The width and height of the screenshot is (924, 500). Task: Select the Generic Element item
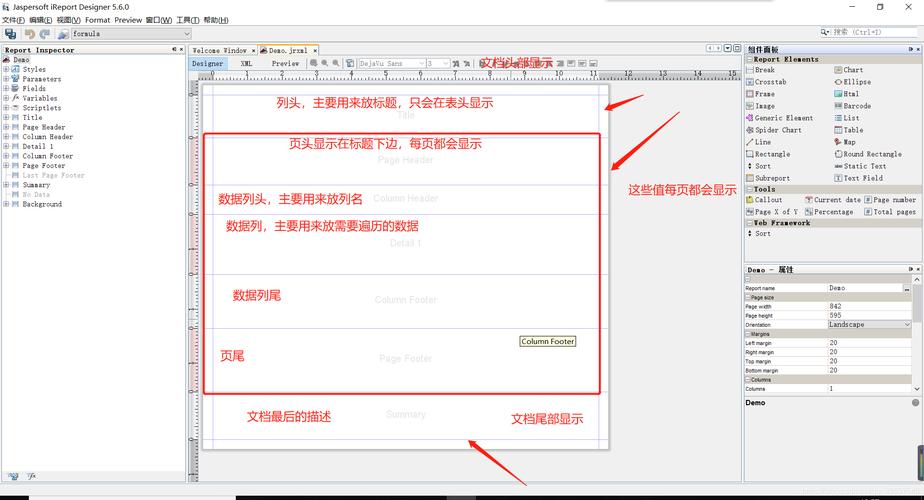coord(780,118)
